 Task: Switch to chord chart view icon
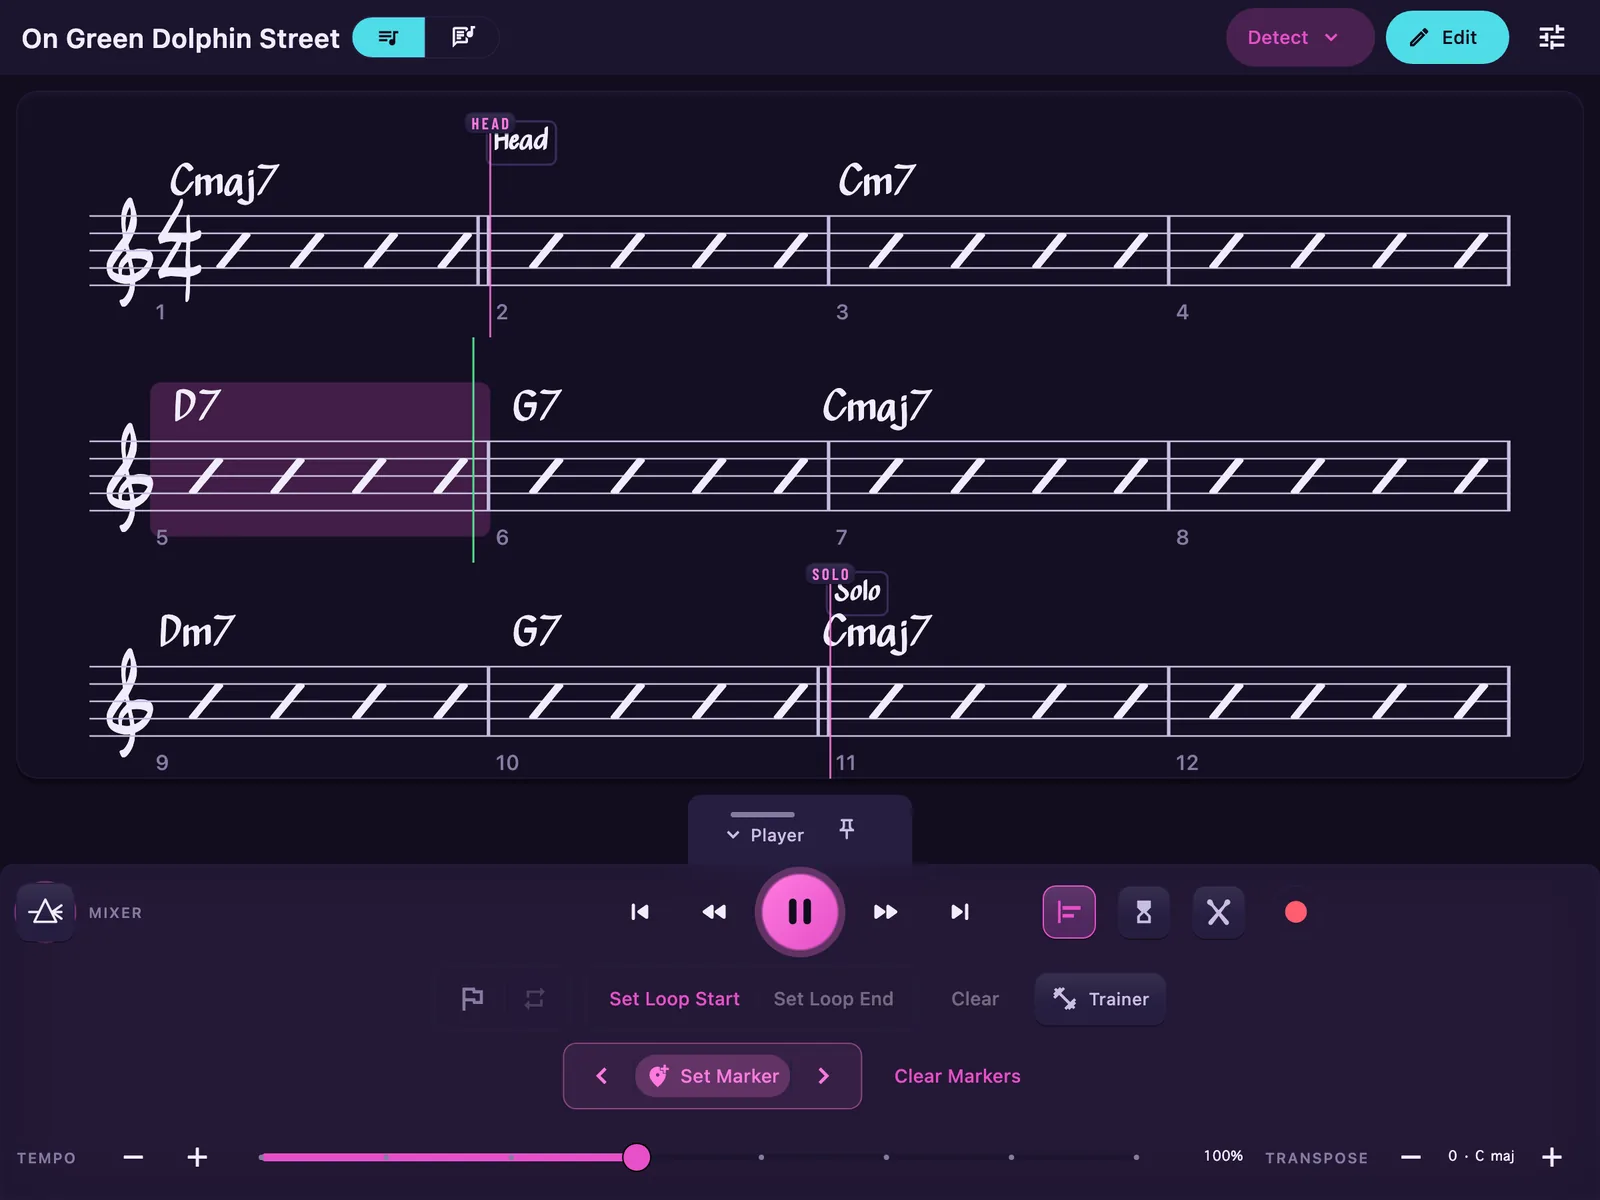[x=389, y=37]
